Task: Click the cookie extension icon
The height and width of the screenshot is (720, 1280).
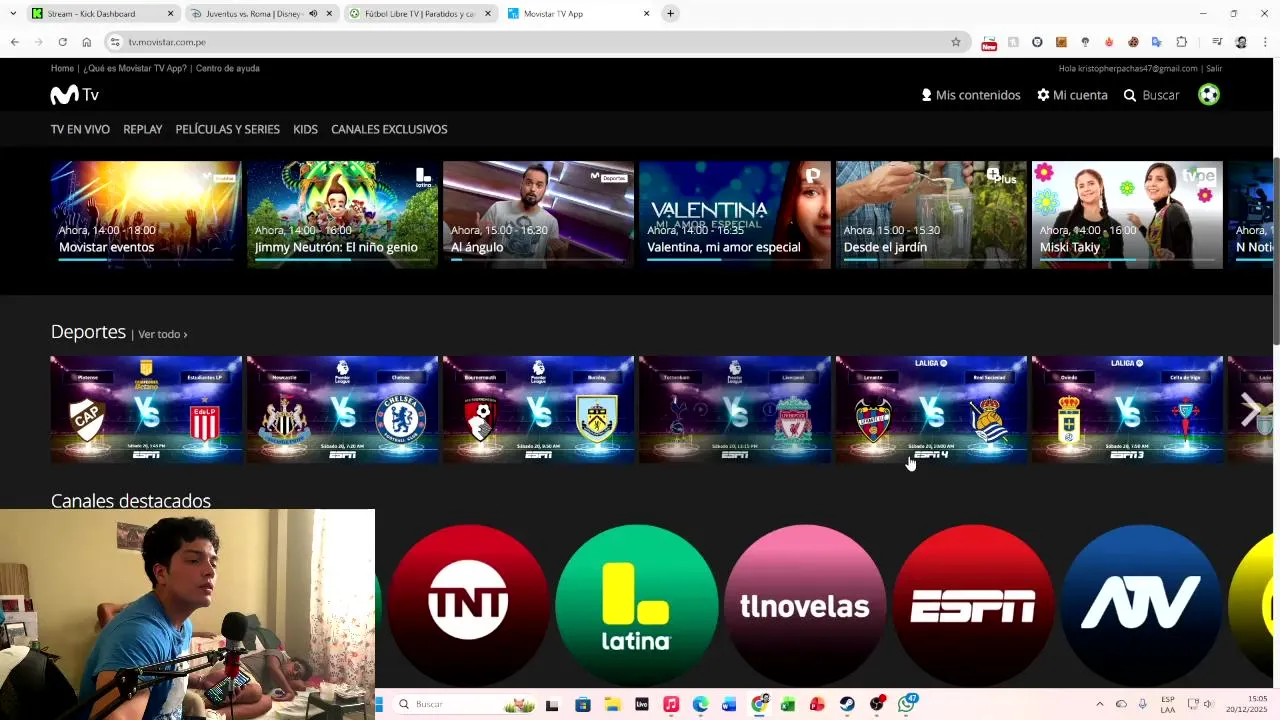Action: click(x=1133, y=42)
